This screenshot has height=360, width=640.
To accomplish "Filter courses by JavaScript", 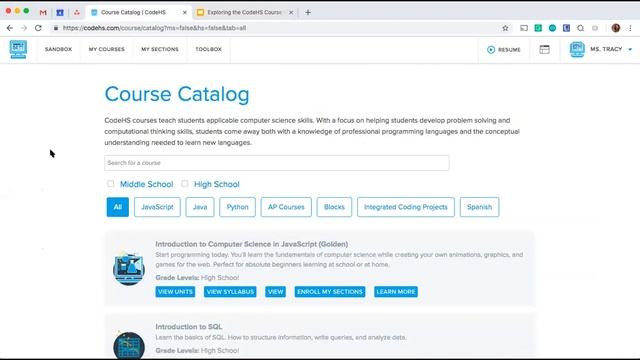I will pos(157,207).
